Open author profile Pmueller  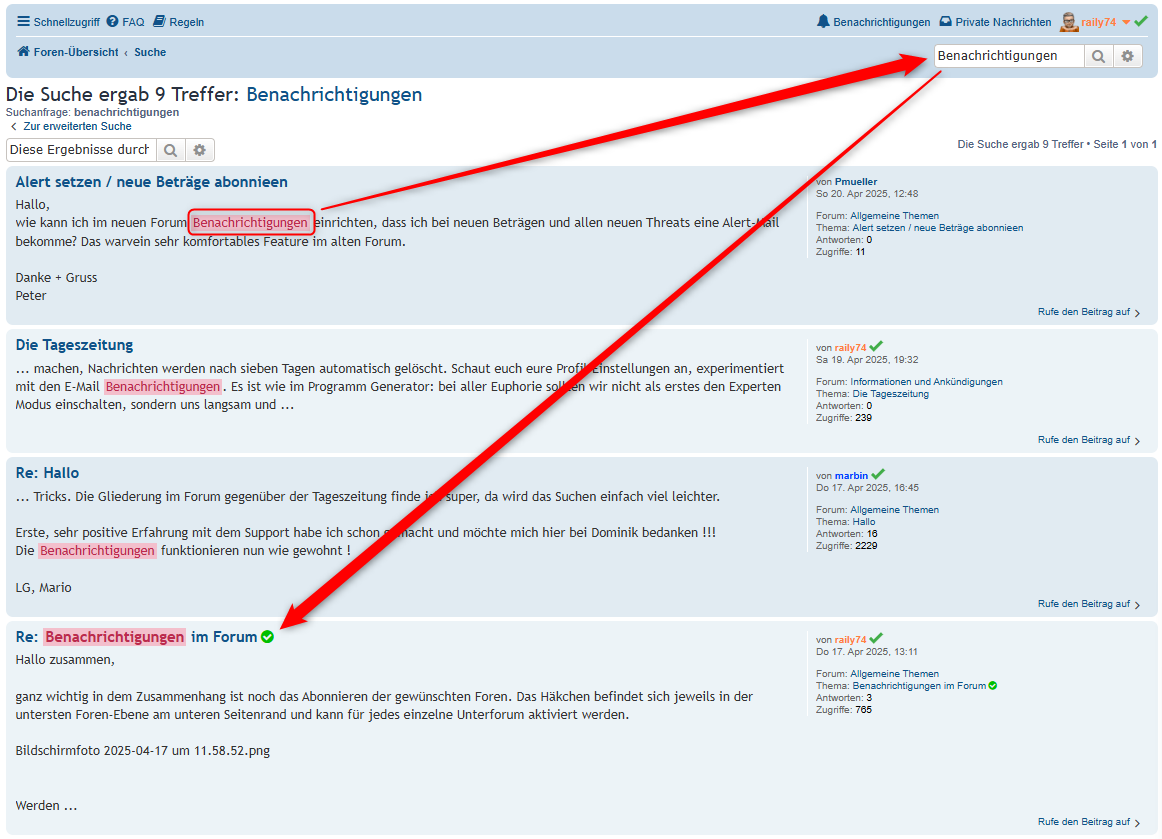(x=856, y=182)
